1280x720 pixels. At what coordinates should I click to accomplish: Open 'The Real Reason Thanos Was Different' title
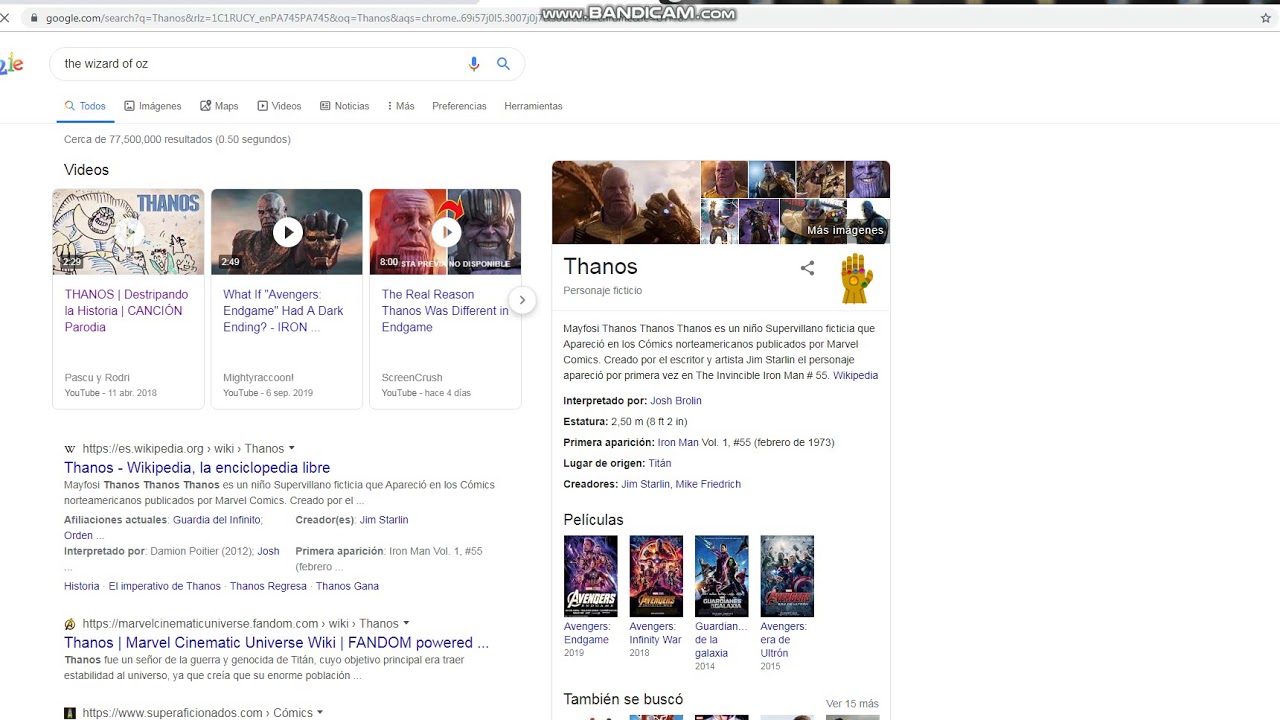[x=445, y=311]
